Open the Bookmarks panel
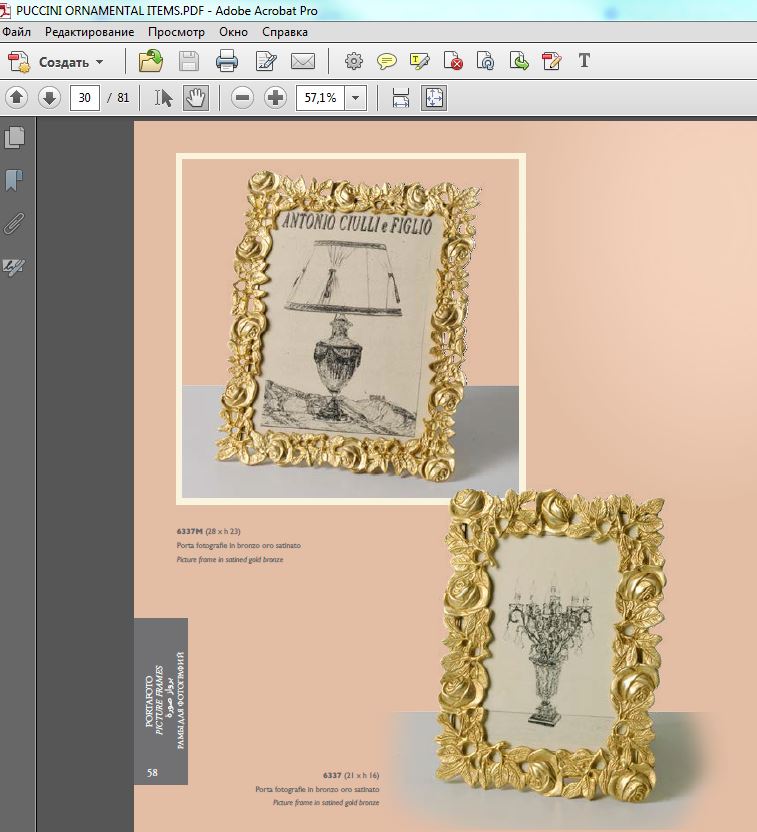This screenshot has height=832, width=757. tap(14, 180)
